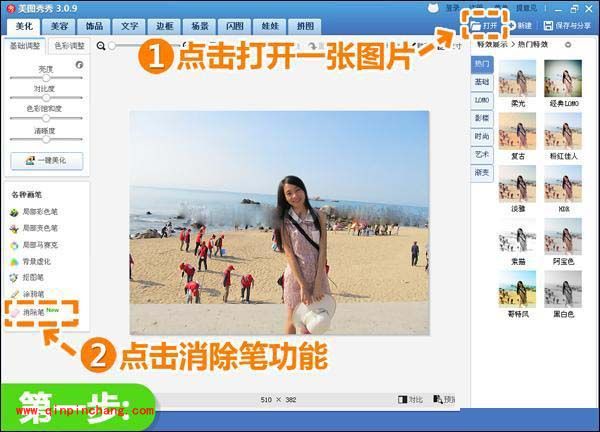Click the 提意见 feedback link
The height and width of the screenshot is (432, 600).
[527, 8]
